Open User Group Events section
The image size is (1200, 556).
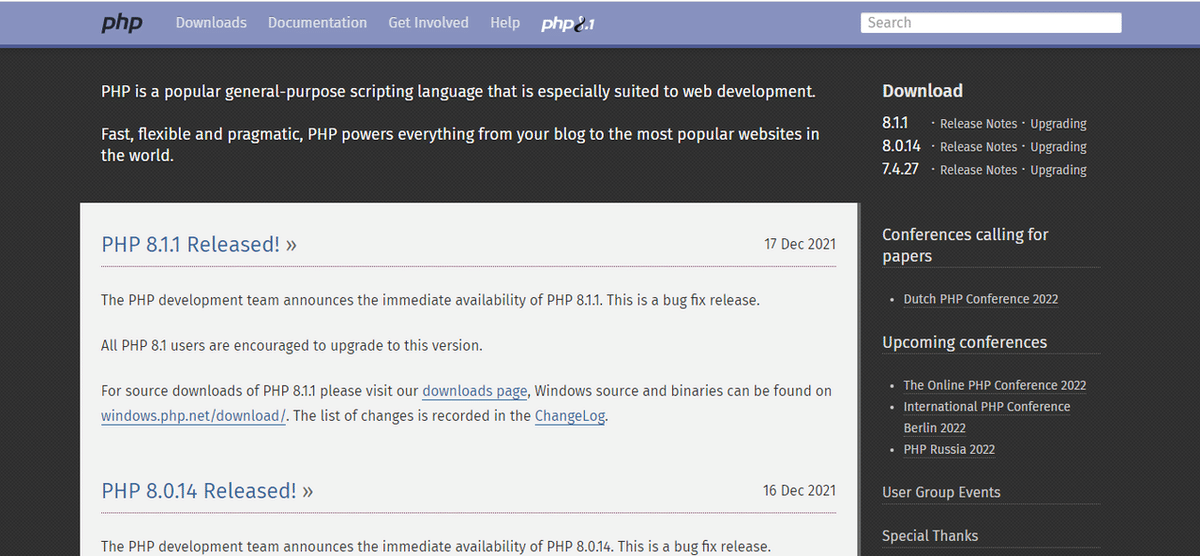pyautogui.click(x=941, y=492)
